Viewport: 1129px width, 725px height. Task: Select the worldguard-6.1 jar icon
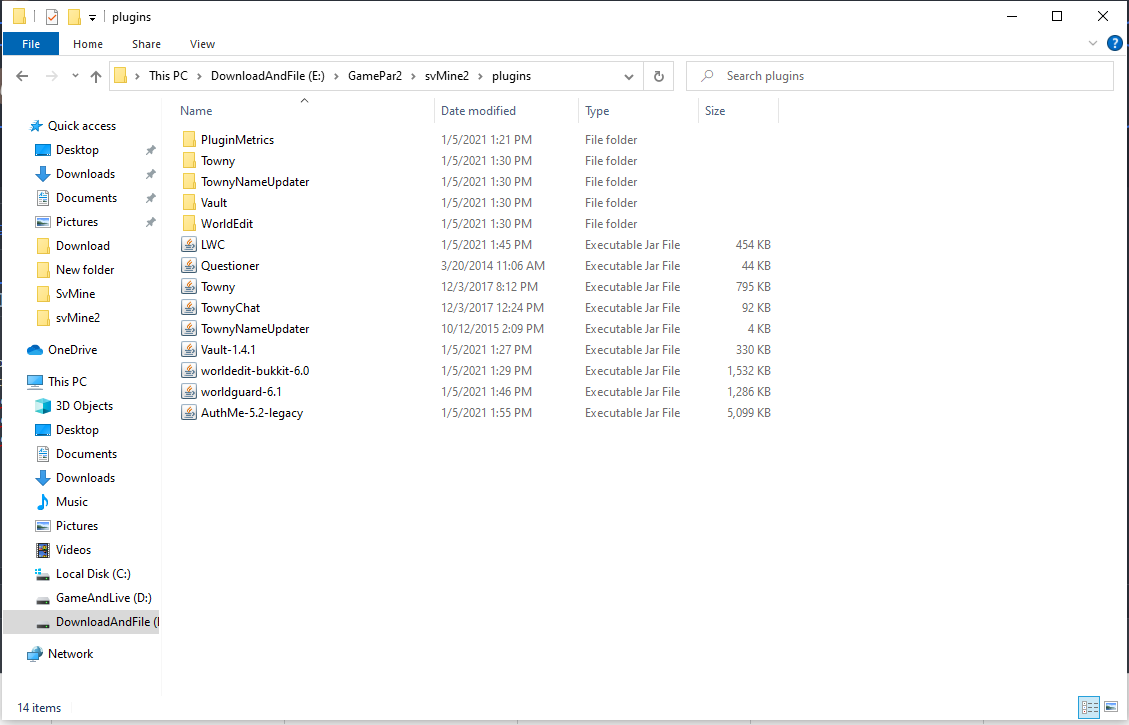click(189, 392)
